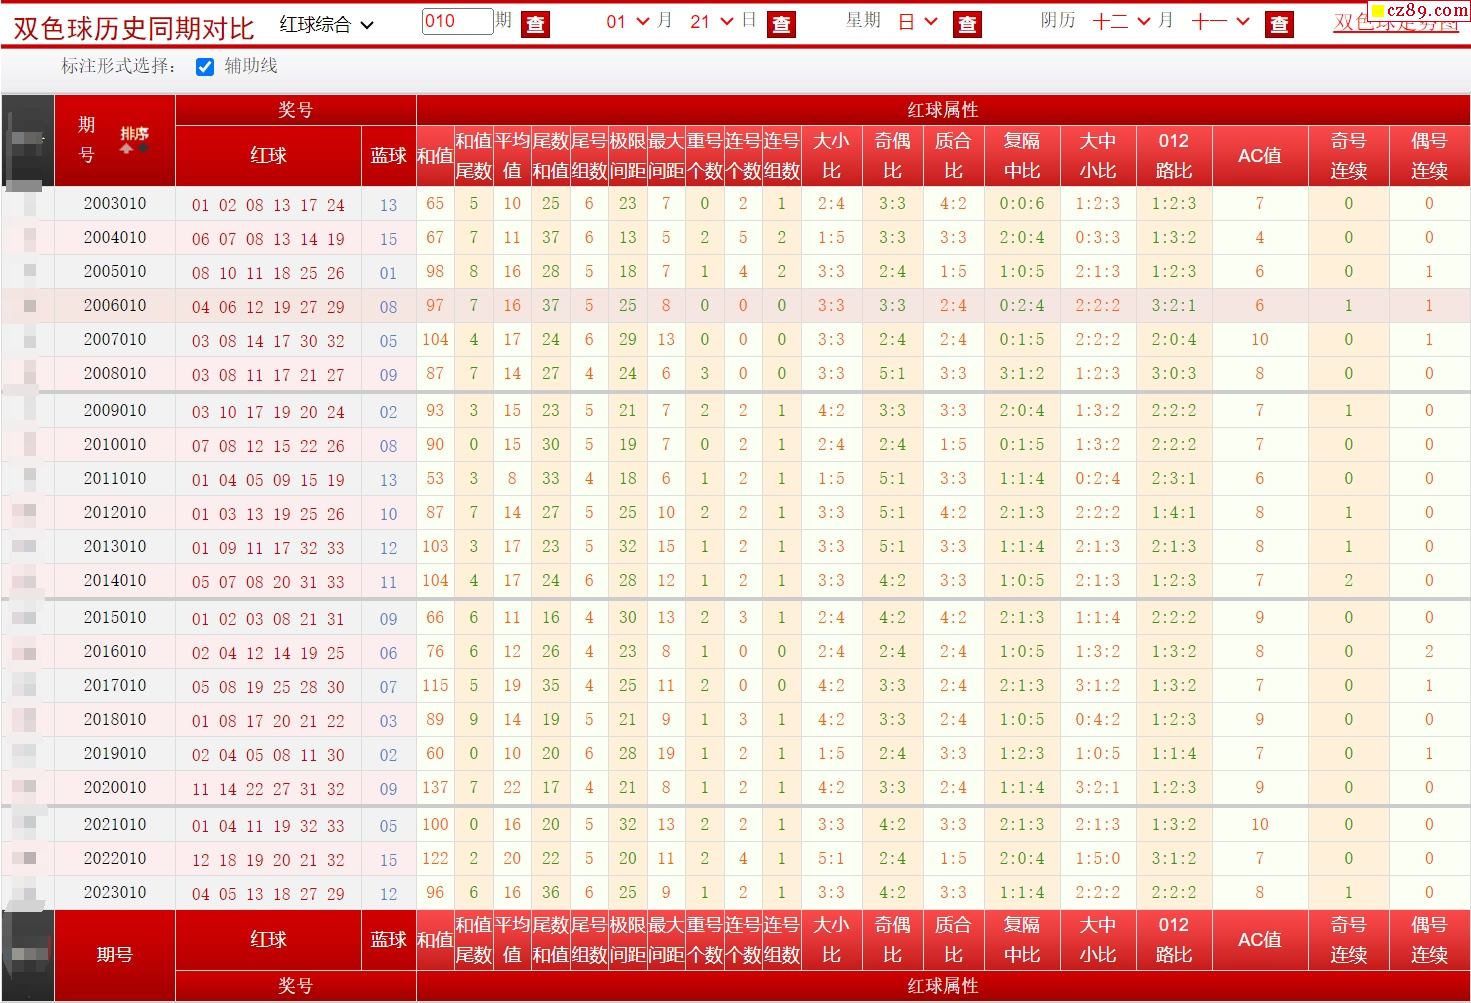Image resolution: width=1471 pixels, height=1003 pixels.
Task: Click the period input field containing 010
Action: point(457,21)
